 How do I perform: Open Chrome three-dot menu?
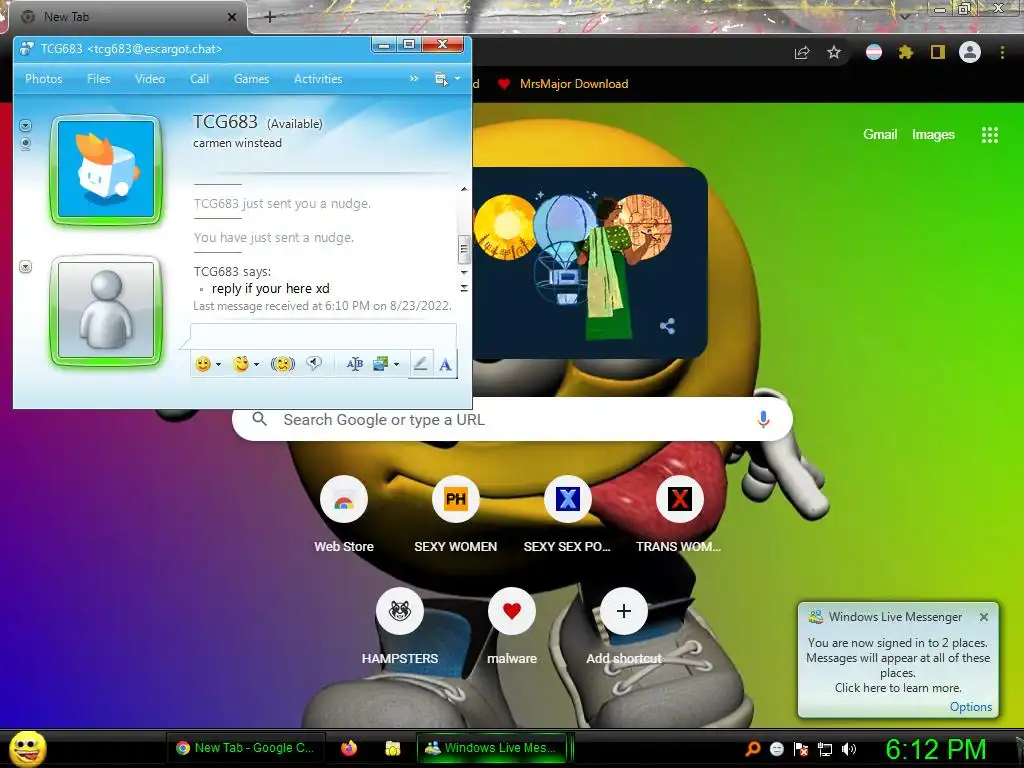(1002, 52)
